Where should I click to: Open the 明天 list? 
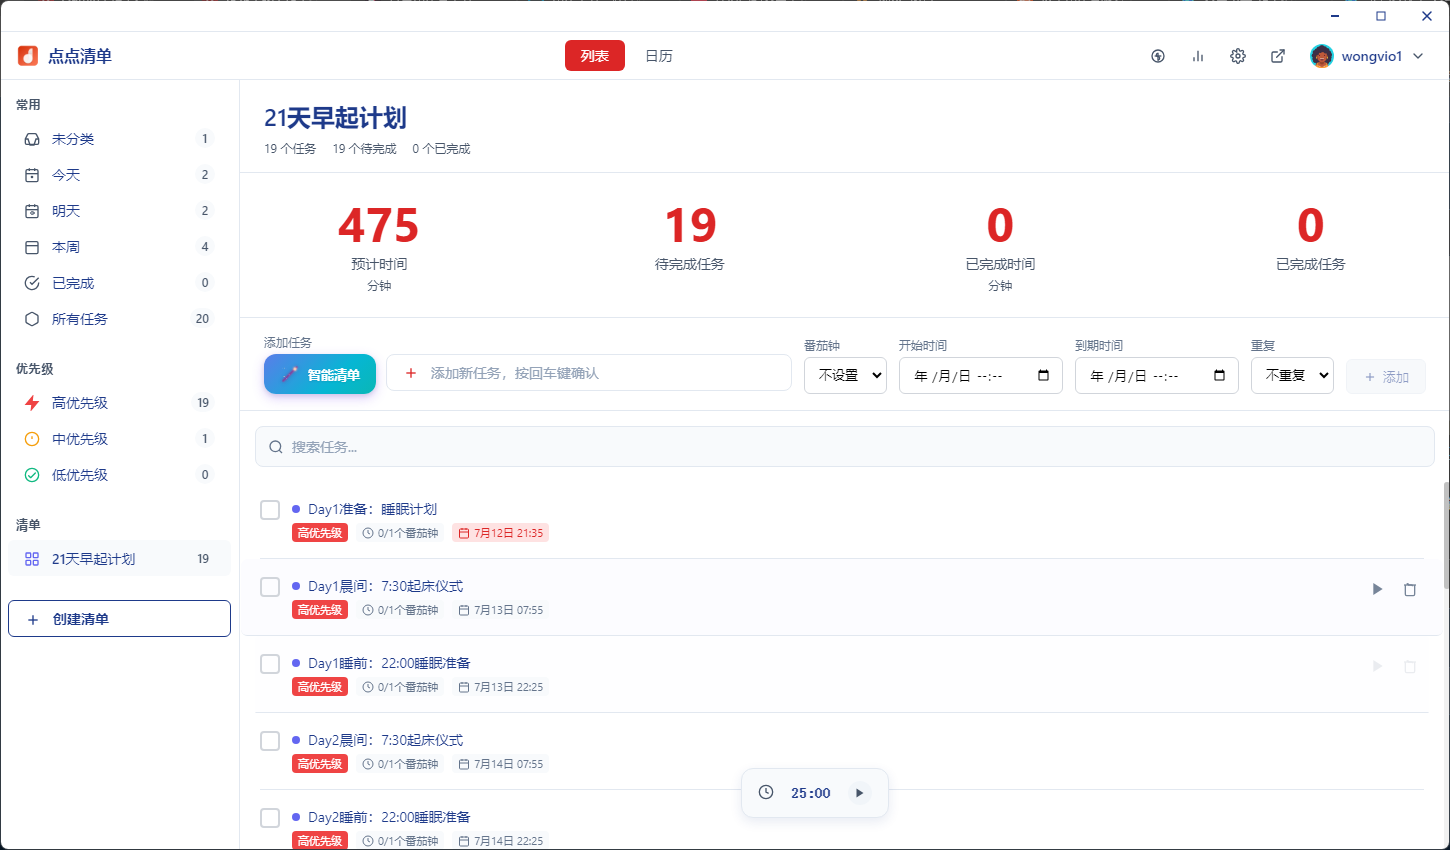(119, 211)
